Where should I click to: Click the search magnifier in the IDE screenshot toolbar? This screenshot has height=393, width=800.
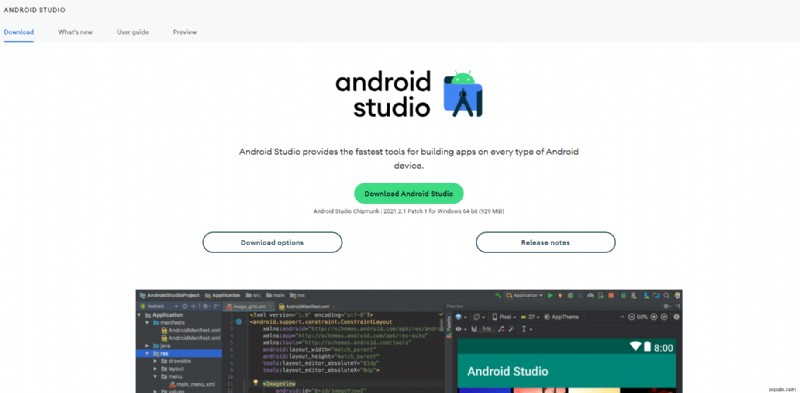pyautogui.click(x=666, y=296)
